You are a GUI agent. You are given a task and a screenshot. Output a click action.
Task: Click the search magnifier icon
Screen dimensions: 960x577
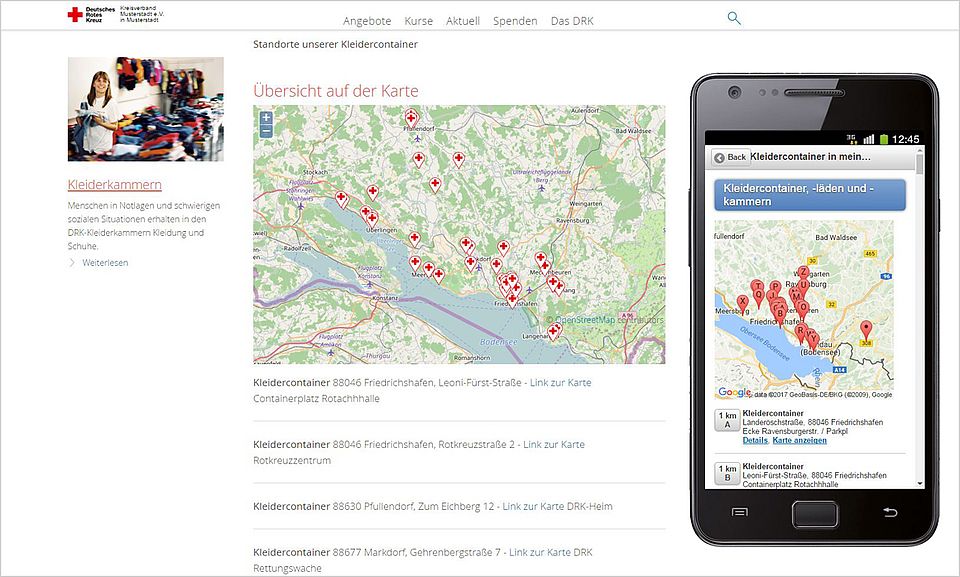(x=734, y=19)
